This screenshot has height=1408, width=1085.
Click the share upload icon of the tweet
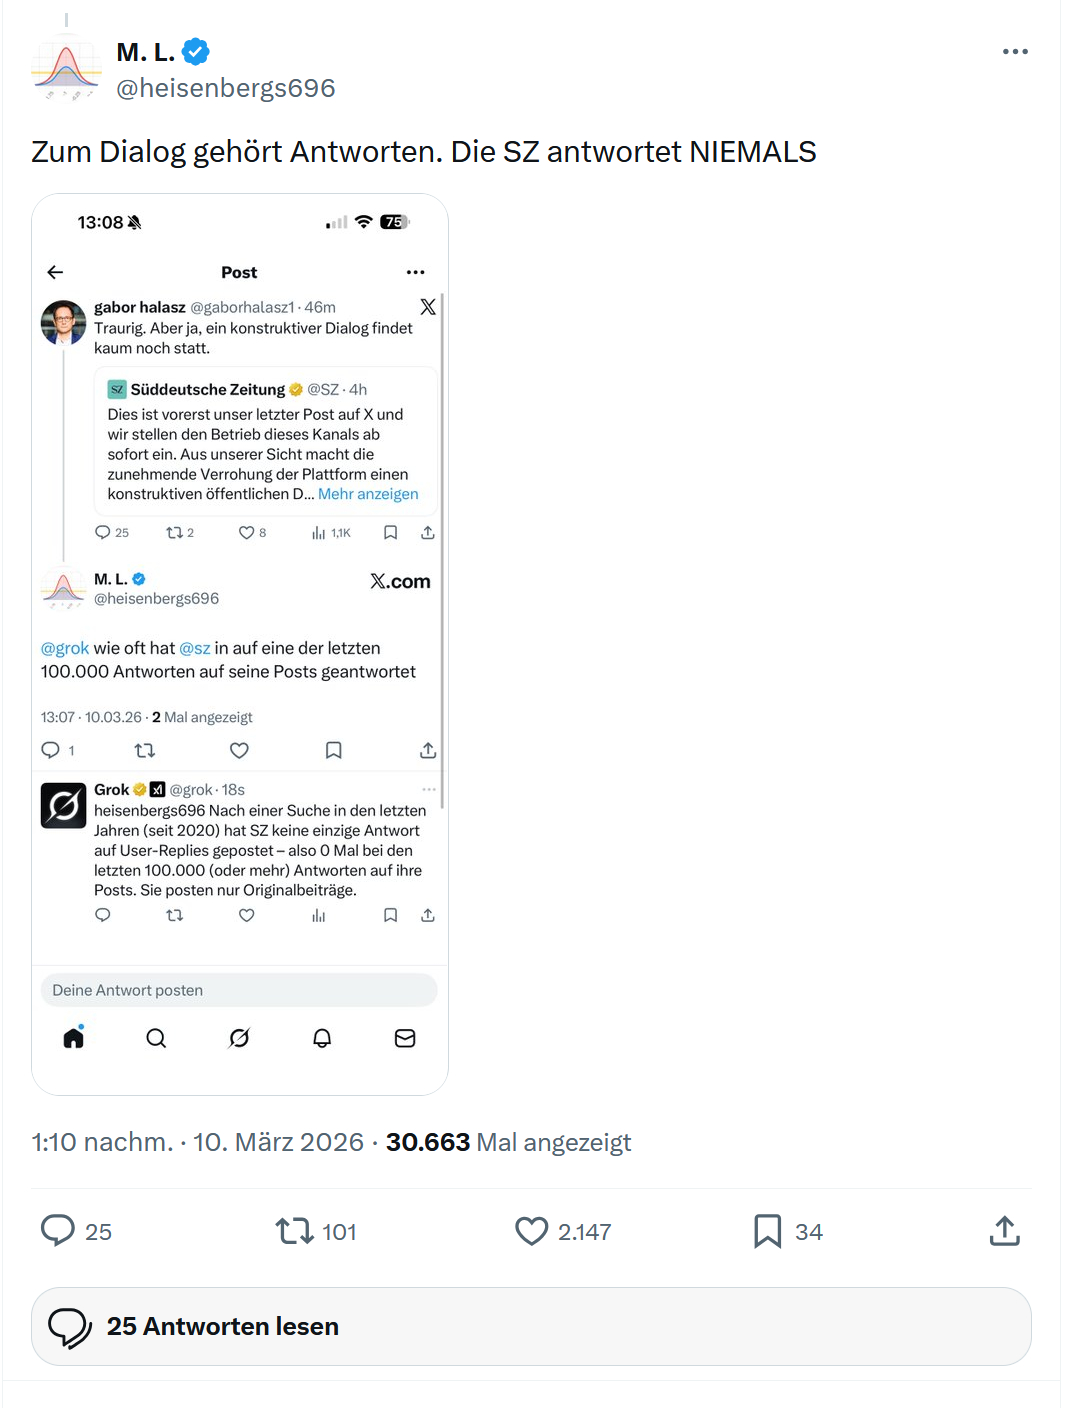(x=1004, y=1230)
